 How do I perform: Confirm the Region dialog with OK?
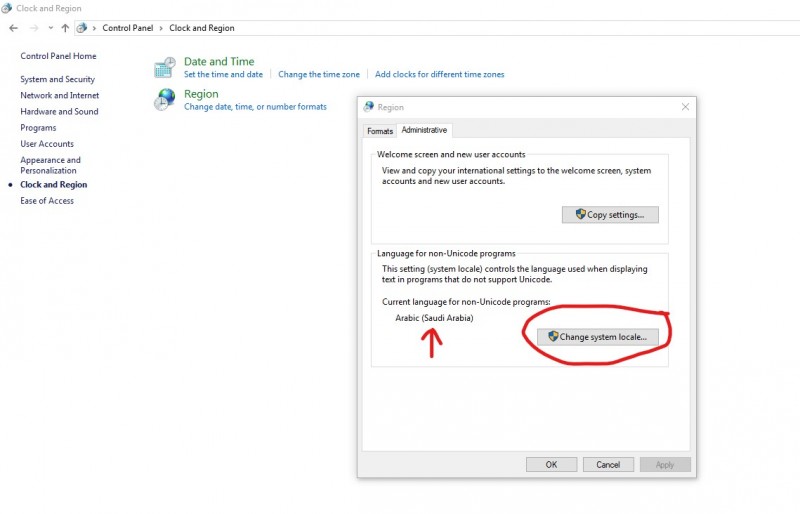[552, 464]
